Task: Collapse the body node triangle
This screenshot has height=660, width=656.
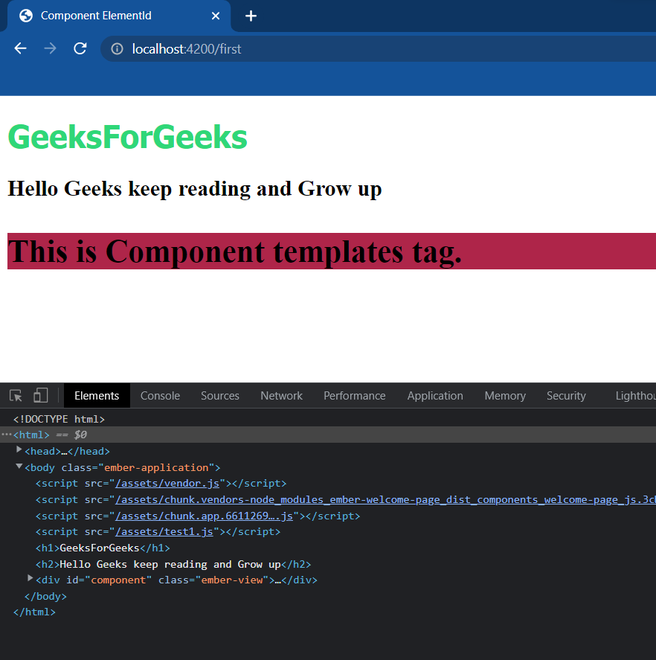Action: tap(19, 466)
